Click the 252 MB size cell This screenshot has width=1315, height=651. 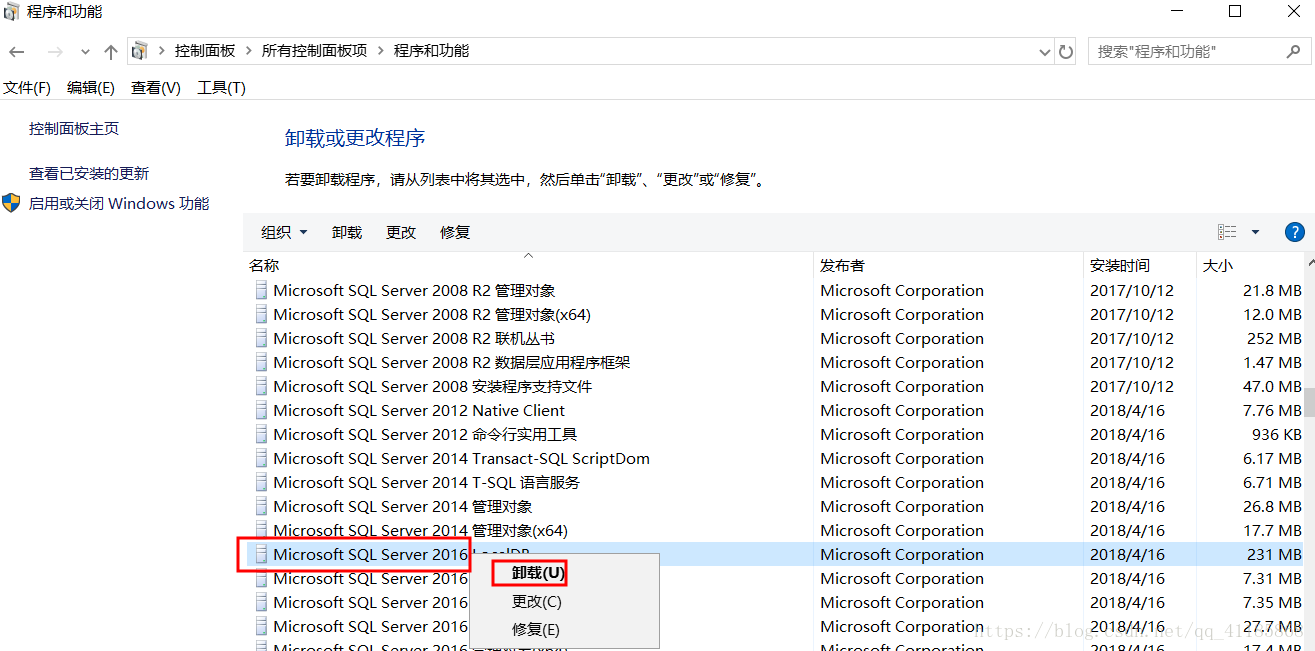coord(1274,339)
